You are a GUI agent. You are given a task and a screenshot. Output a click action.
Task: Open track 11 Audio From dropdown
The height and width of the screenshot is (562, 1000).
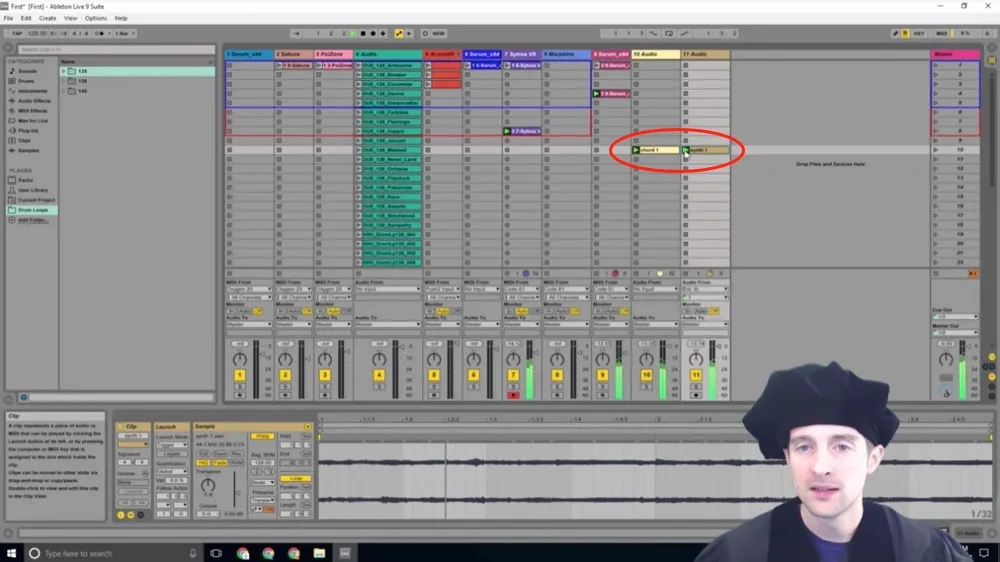(705, 290)
